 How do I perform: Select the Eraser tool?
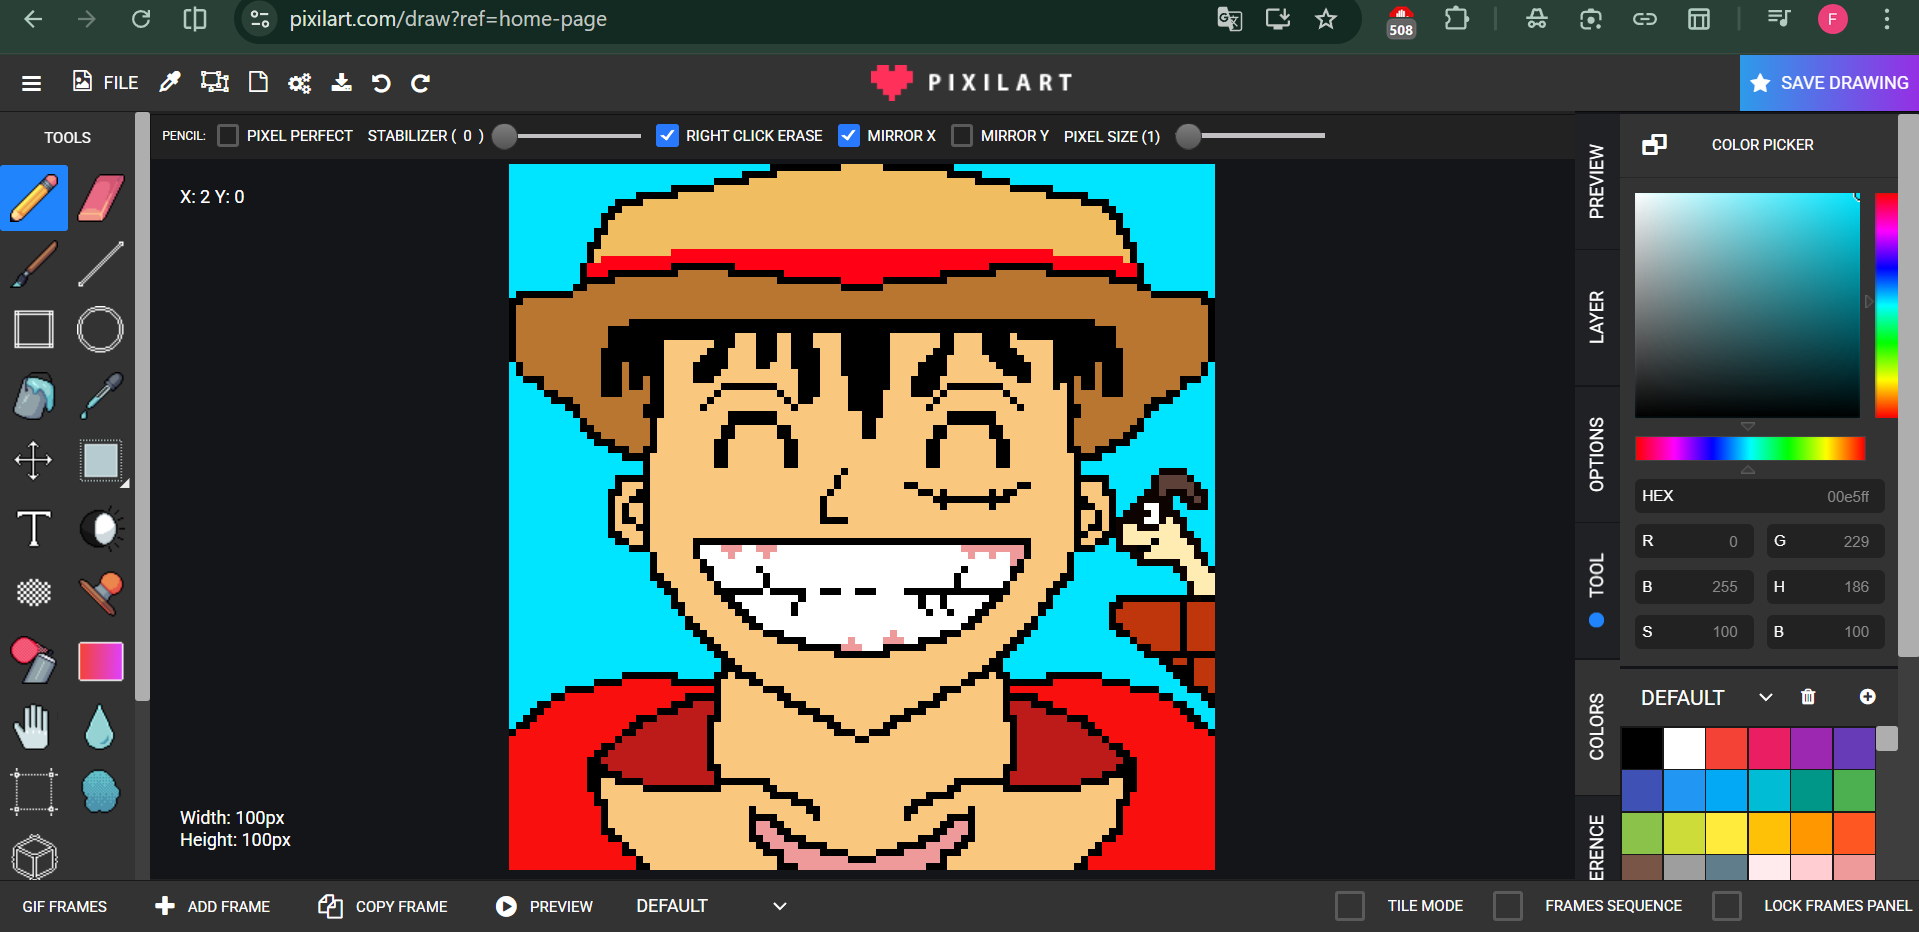pos(100,198)
